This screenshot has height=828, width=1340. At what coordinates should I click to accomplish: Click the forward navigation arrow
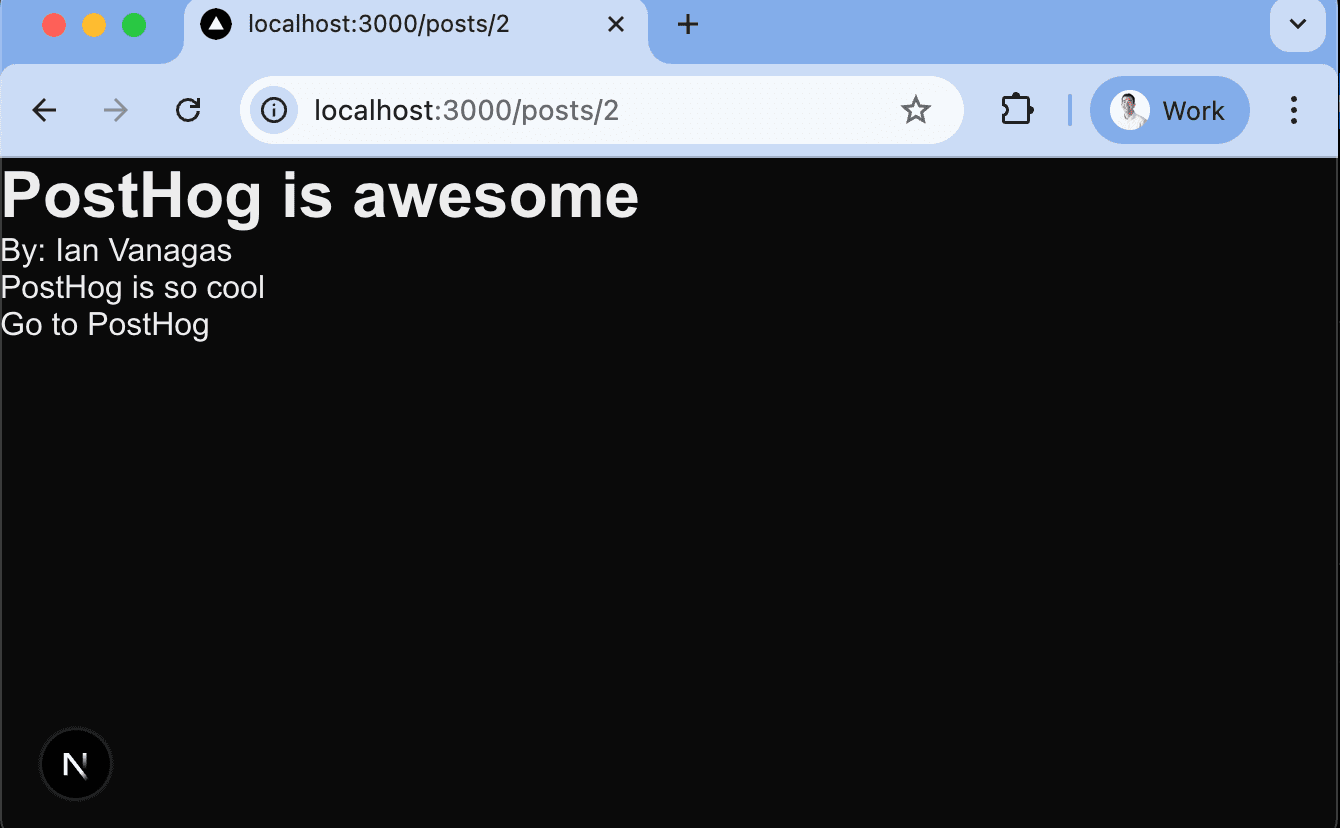pos(116,110)
